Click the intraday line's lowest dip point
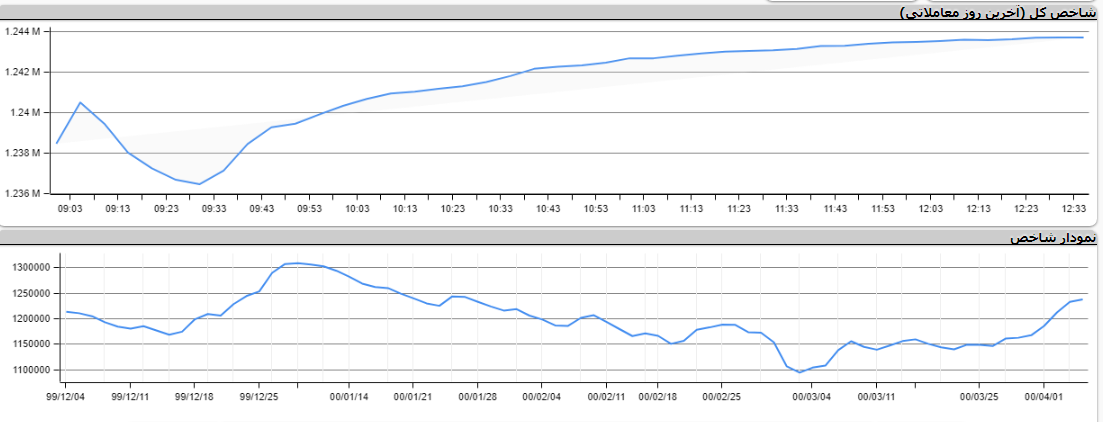The image size is (1103, 422). pos(199,184)
